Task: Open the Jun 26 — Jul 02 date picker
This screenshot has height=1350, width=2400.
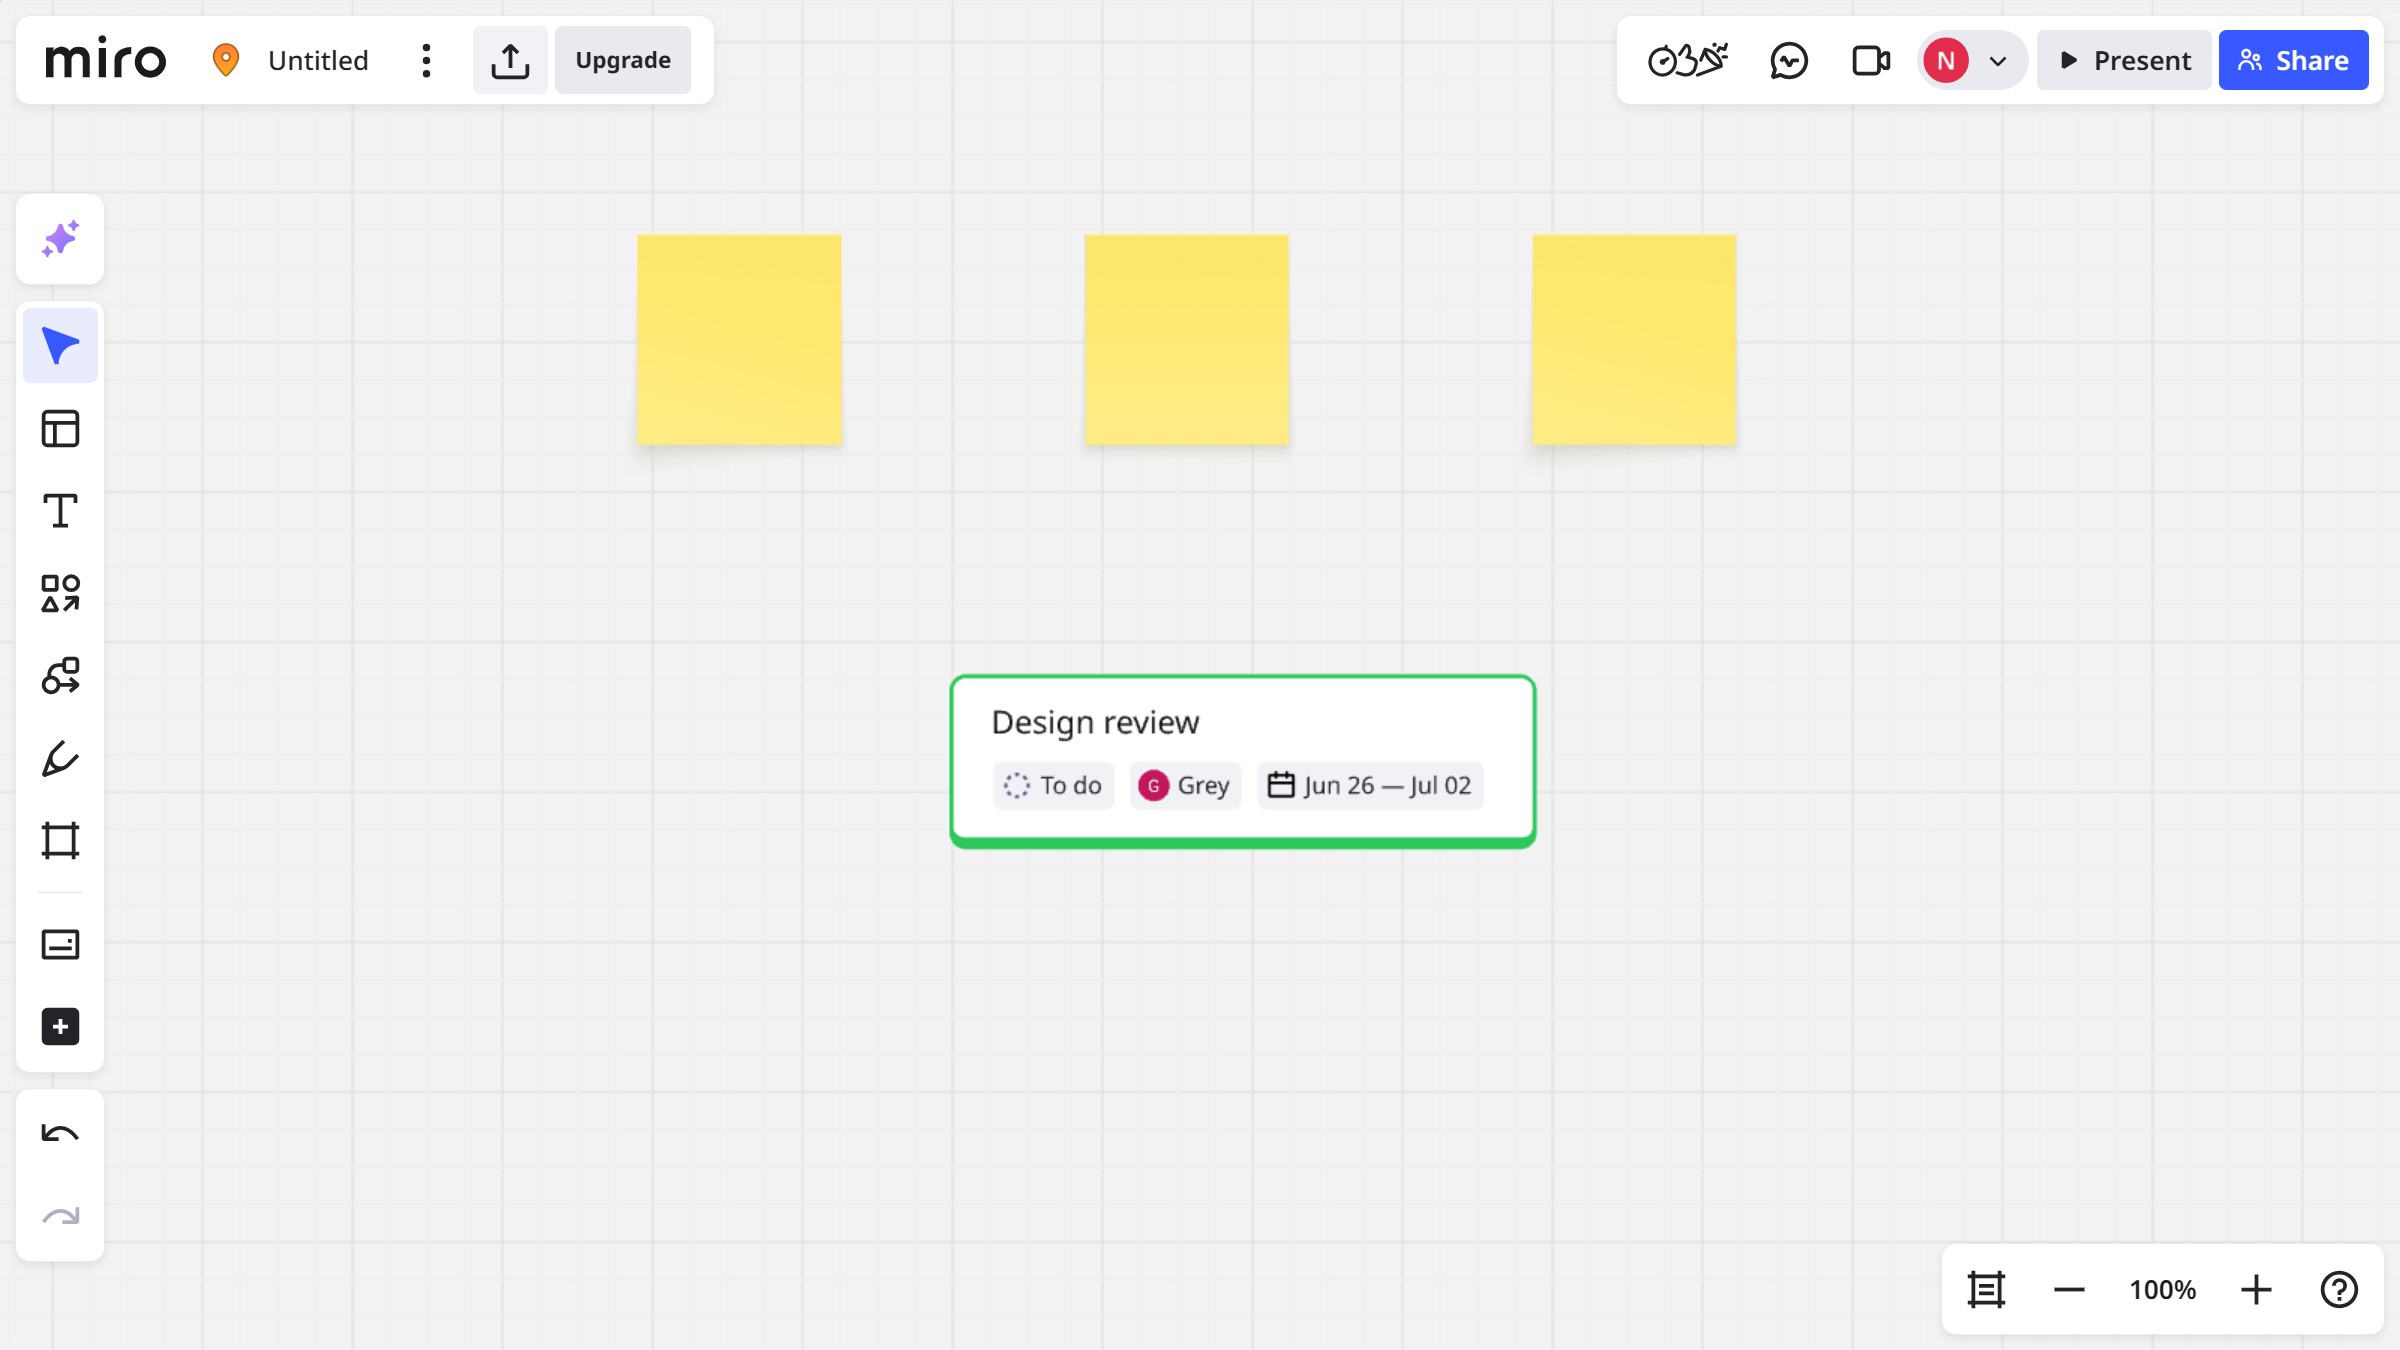Action: 1369,785
